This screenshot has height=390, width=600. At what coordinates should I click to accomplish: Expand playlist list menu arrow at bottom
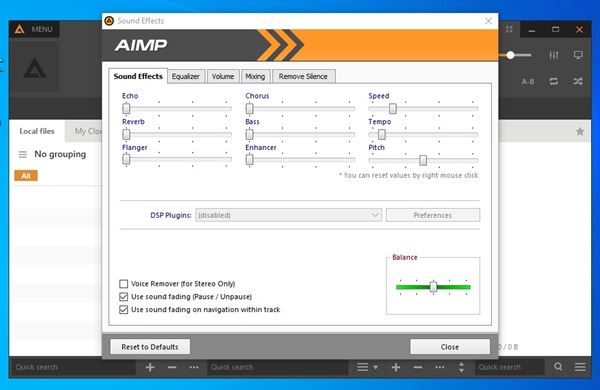tap(375, 367)
